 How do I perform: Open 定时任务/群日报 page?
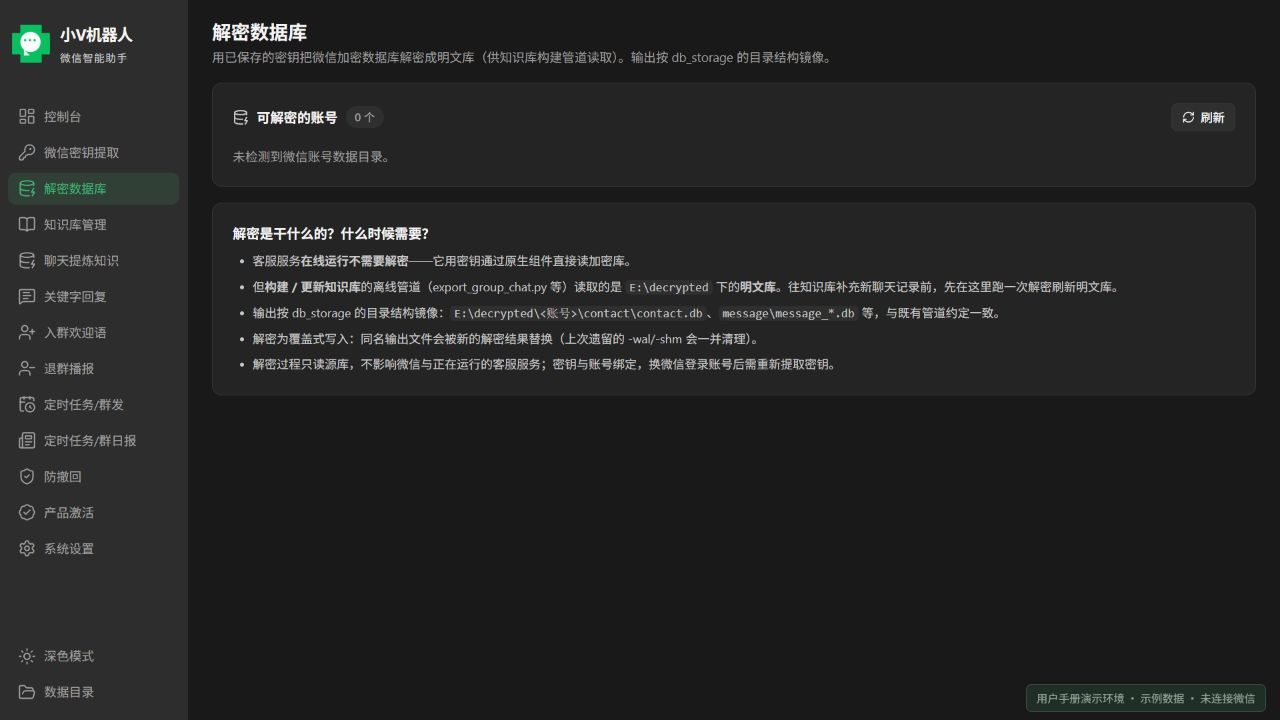tap(94, 441)
